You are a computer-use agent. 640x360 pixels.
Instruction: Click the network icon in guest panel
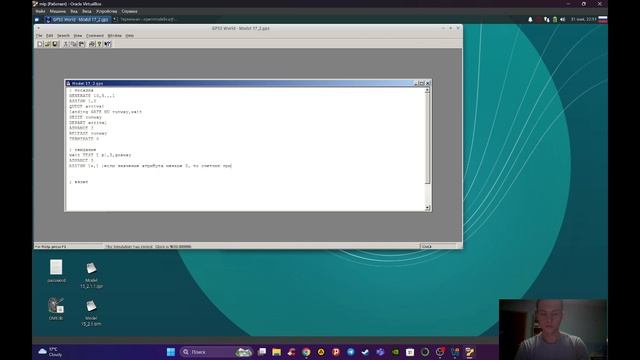[x=547, y=19]
